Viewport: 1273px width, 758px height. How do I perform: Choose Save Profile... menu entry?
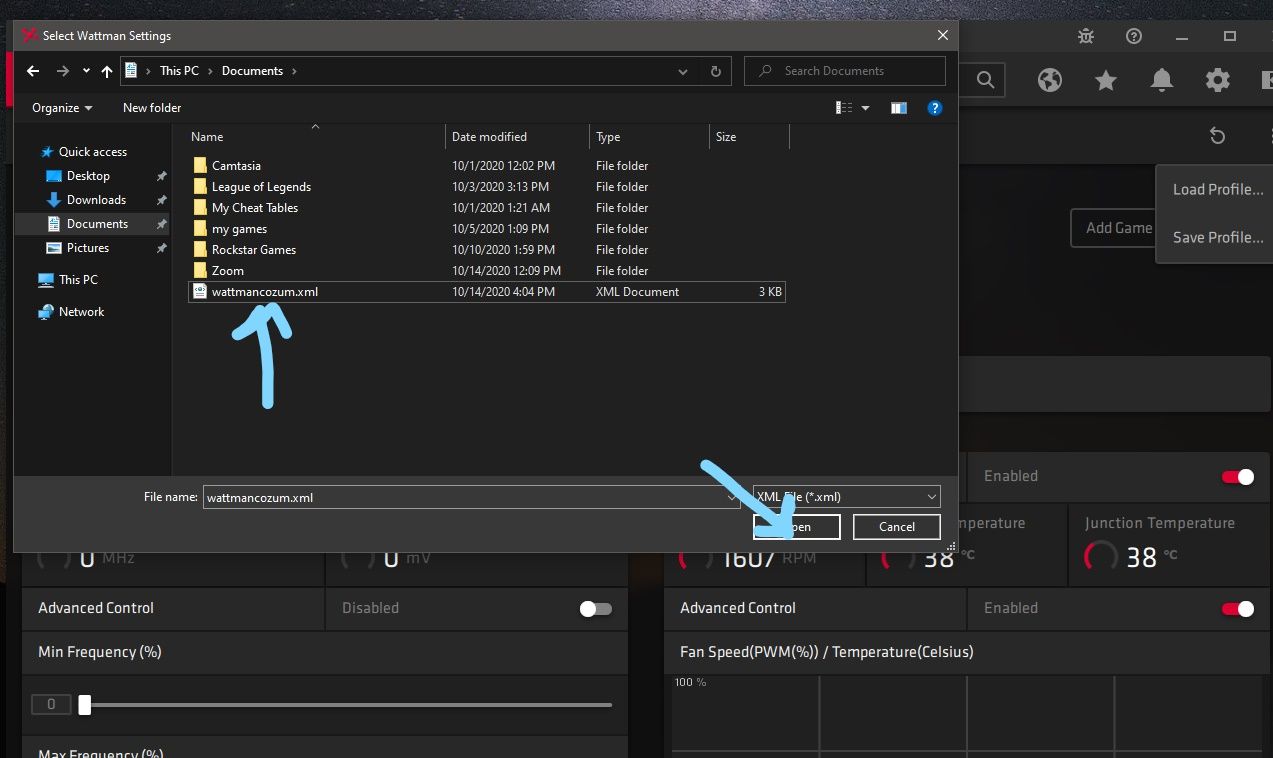pos(1218,238)
